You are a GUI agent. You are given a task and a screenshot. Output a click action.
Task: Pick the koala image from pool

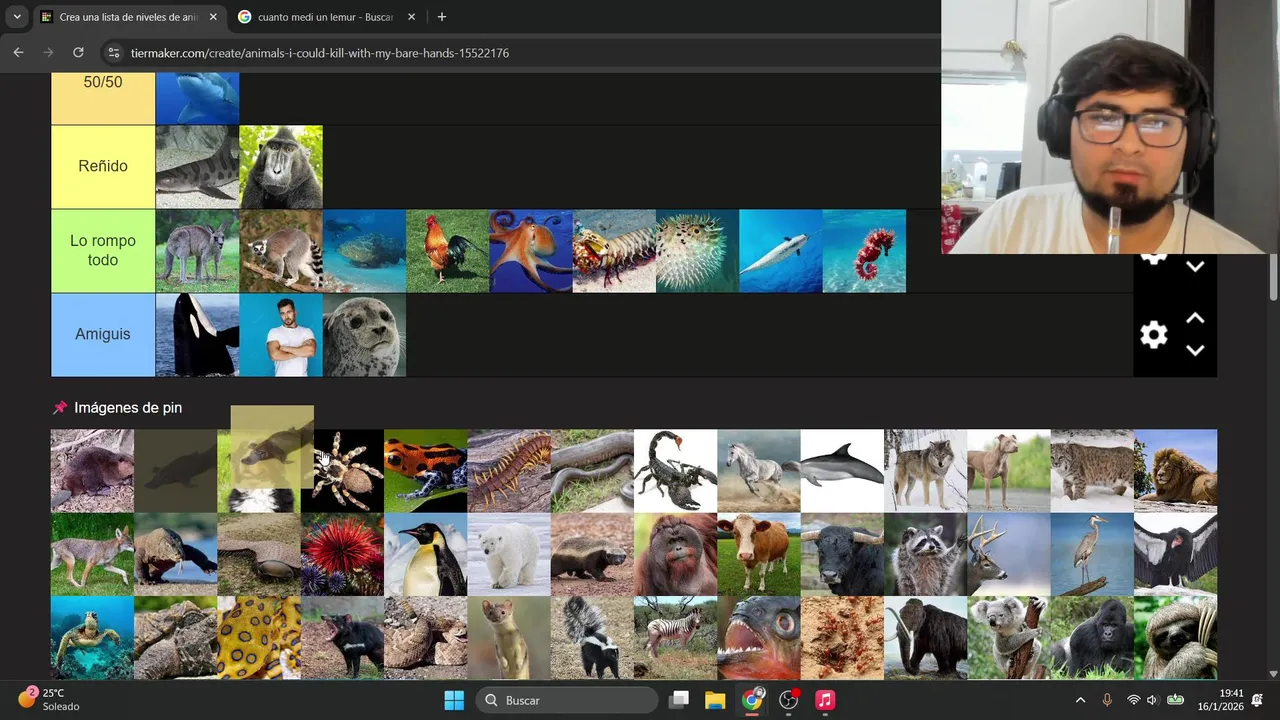[1008, 638]
